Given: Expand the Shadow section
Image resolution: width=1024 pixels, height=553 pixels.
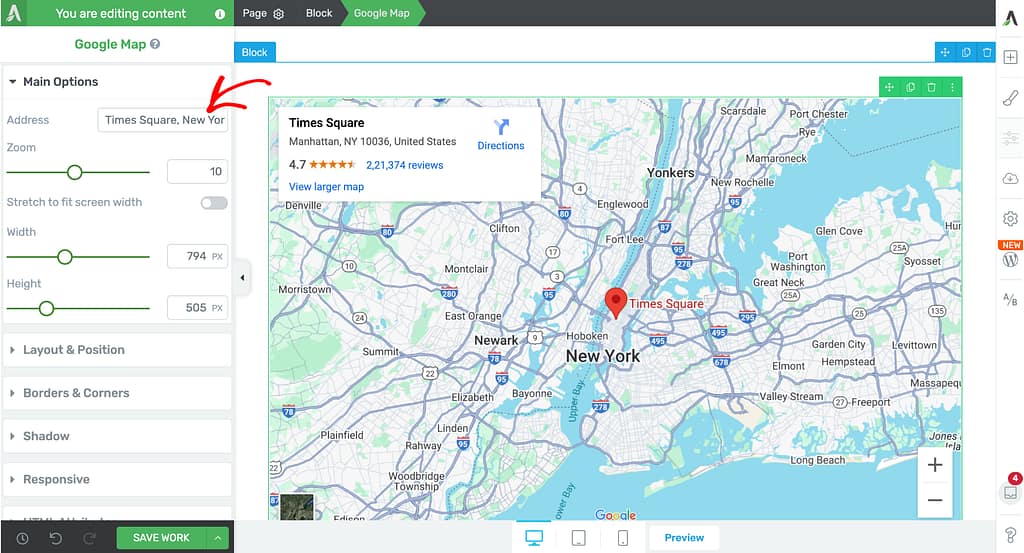Looking at the screenshot, I should [118, 436].
